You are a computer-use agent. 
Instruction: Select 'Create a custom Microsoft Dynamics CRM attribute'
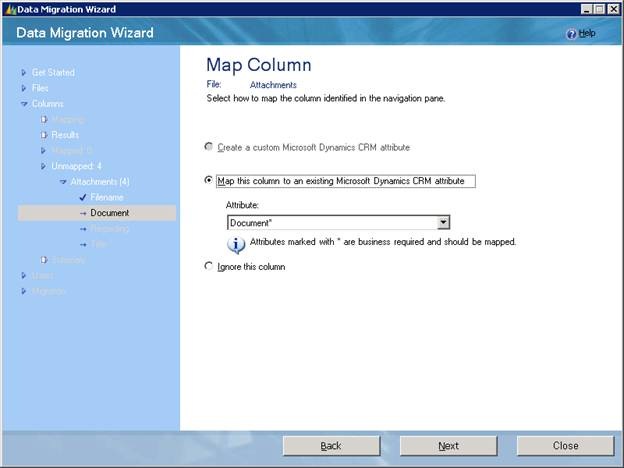click(x=209, y=147)
